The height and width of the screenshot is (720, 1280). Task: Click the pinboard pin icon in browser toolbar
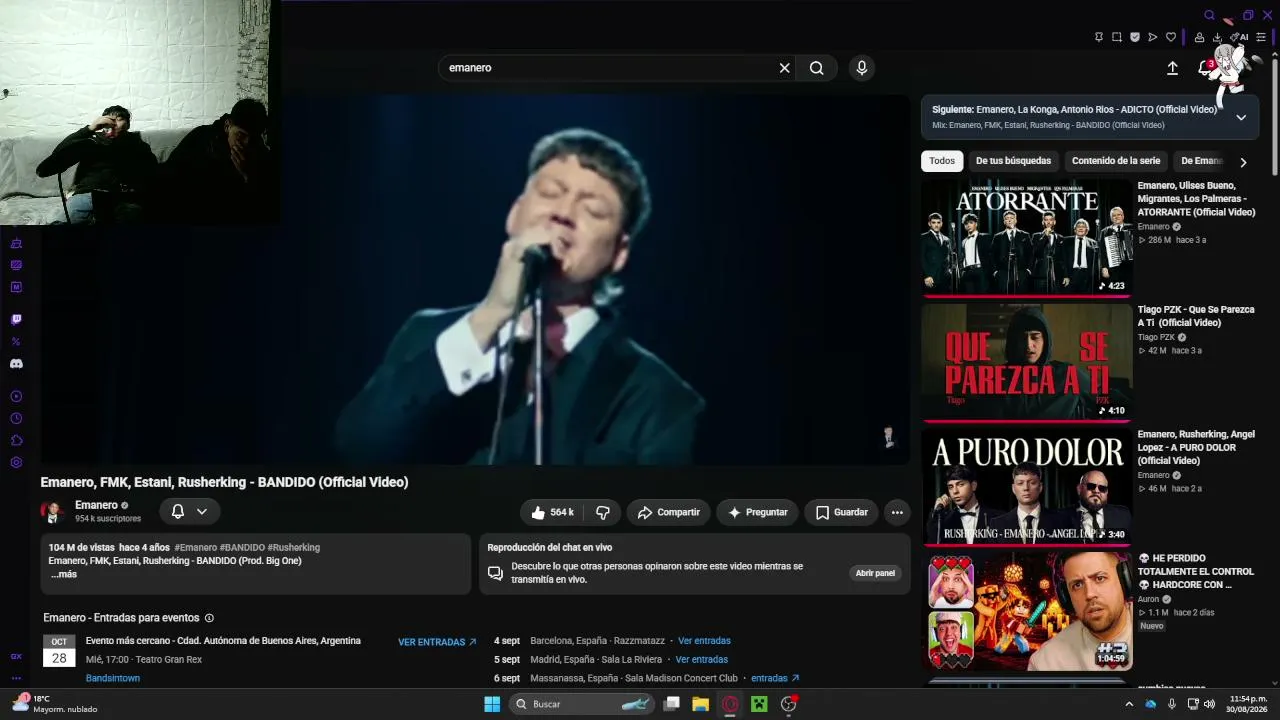(x=1099, y=37)
